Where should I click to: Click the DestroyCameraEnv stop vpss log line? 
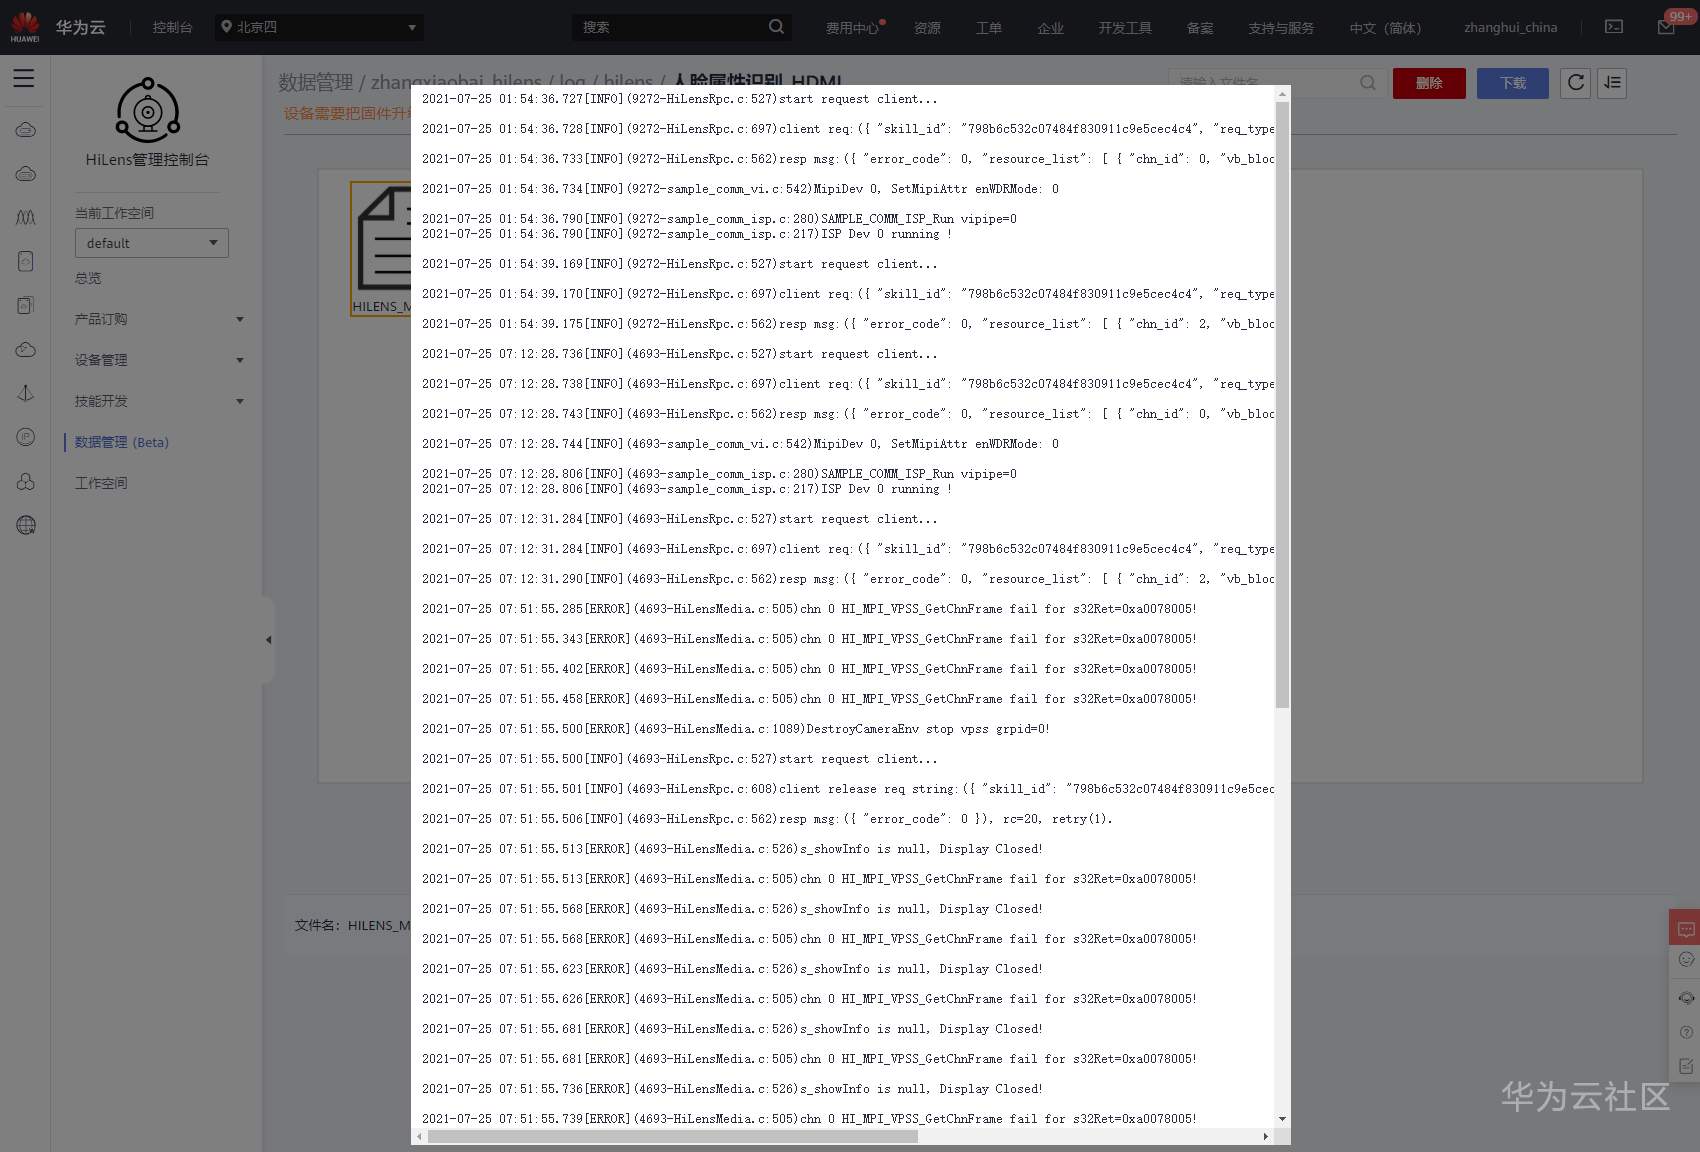[736, 729]
